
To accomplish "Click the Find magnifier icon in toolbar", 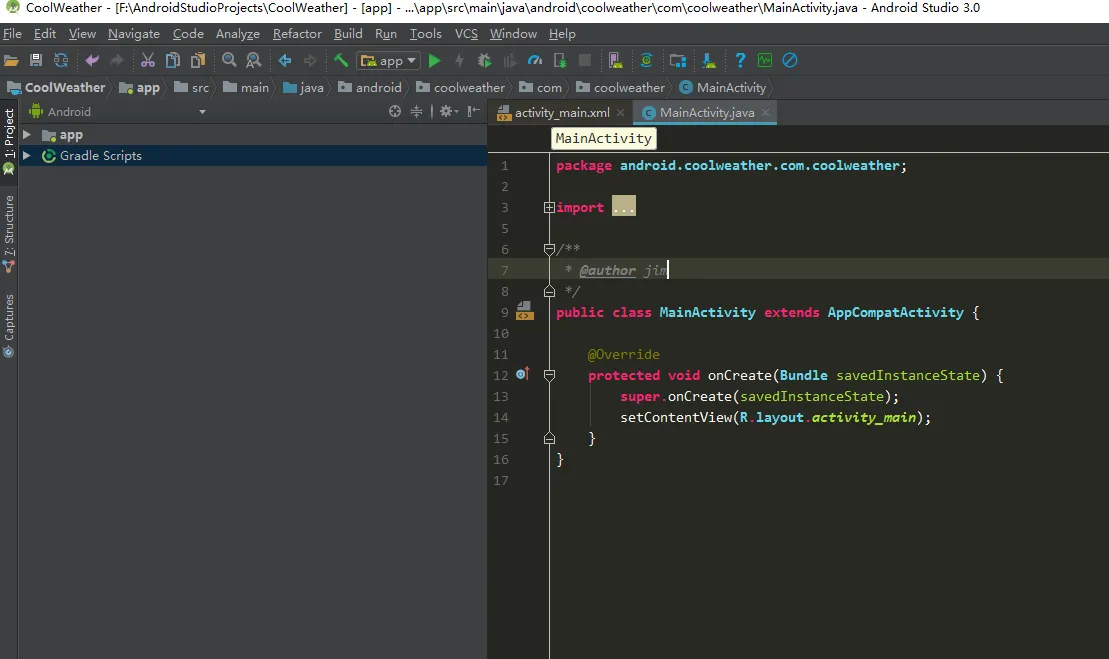I will (x=229, y=61).
